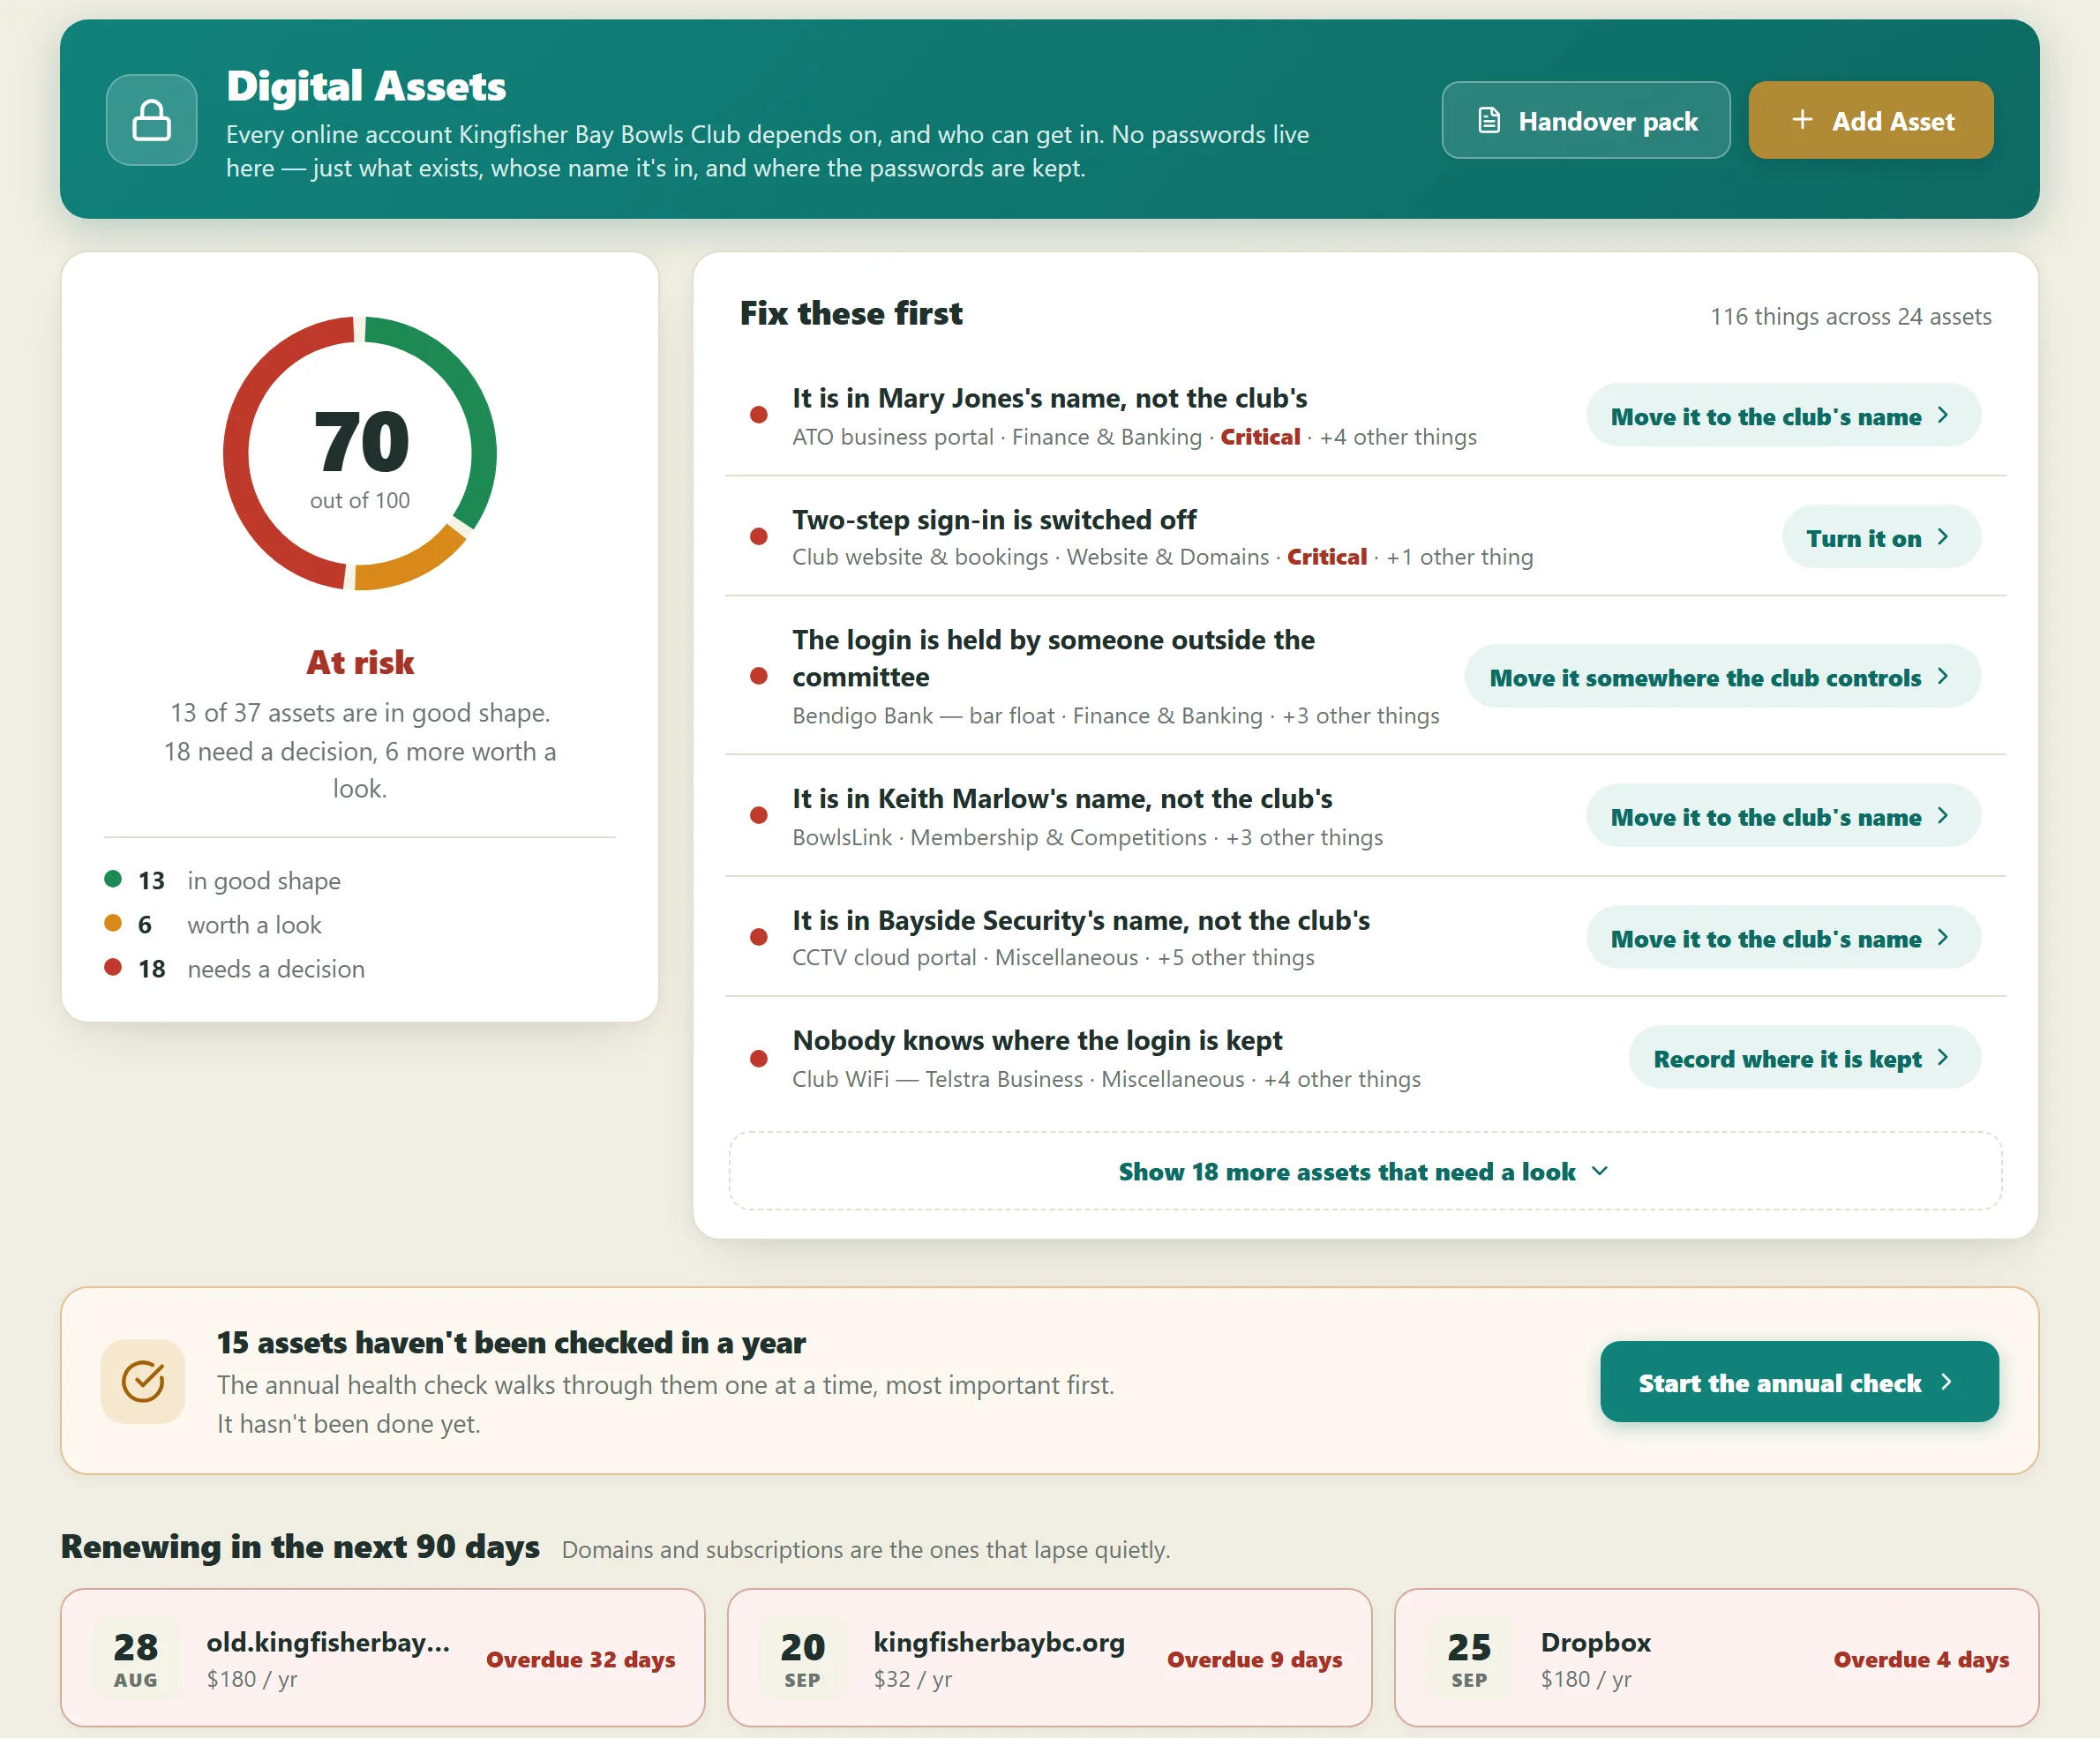The width and height of the screenshot is (2100, 1738).
Task: Start the annual check
Action: 1799,1382
